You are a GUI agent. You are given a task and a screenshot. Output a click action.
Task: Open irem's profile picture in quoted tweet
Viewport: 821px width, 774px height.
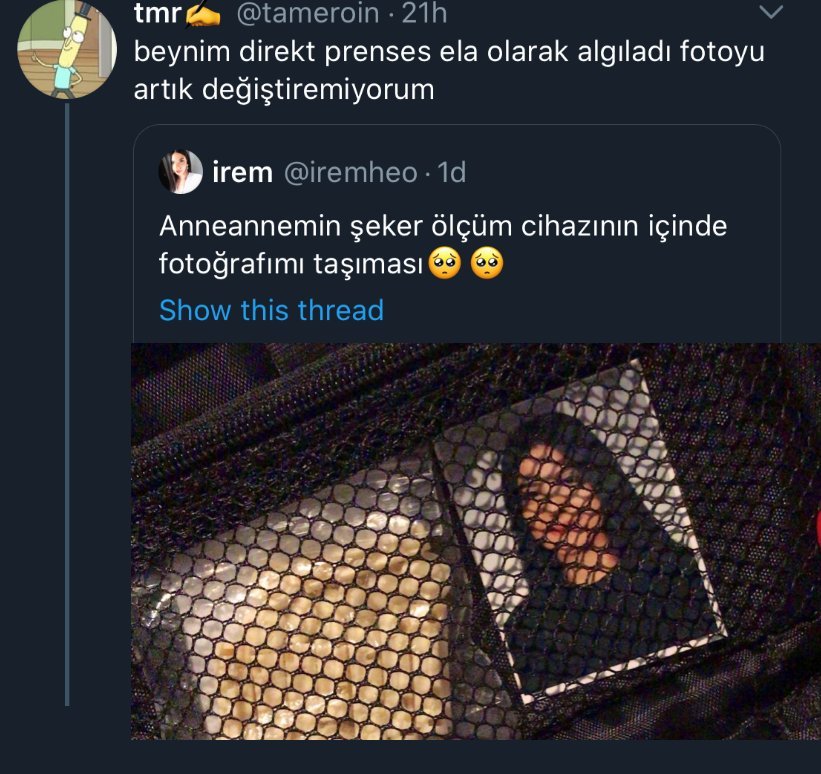(181, 172)
